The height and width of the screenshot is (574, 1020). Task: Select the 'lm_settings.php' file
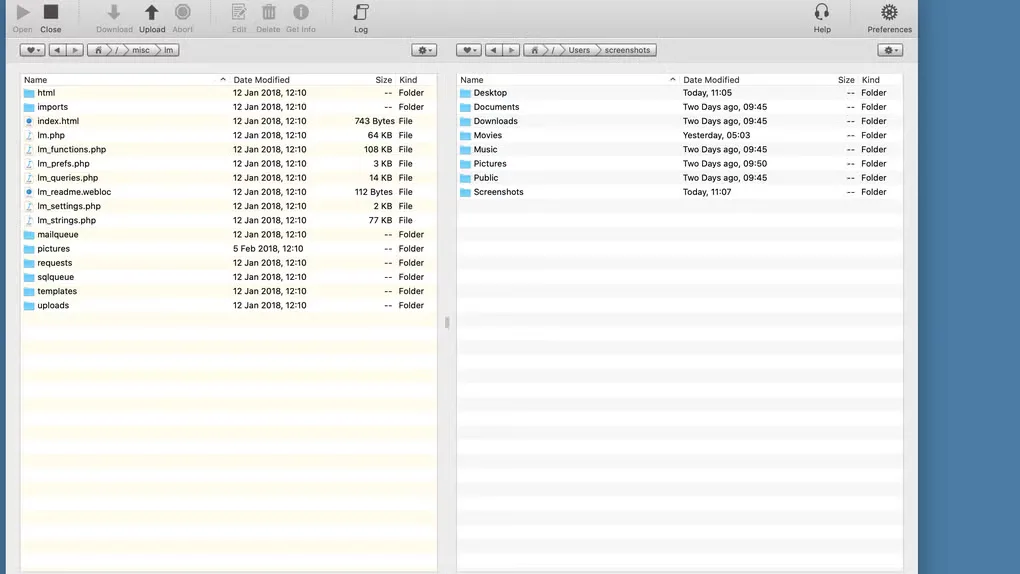click(228, 206)
